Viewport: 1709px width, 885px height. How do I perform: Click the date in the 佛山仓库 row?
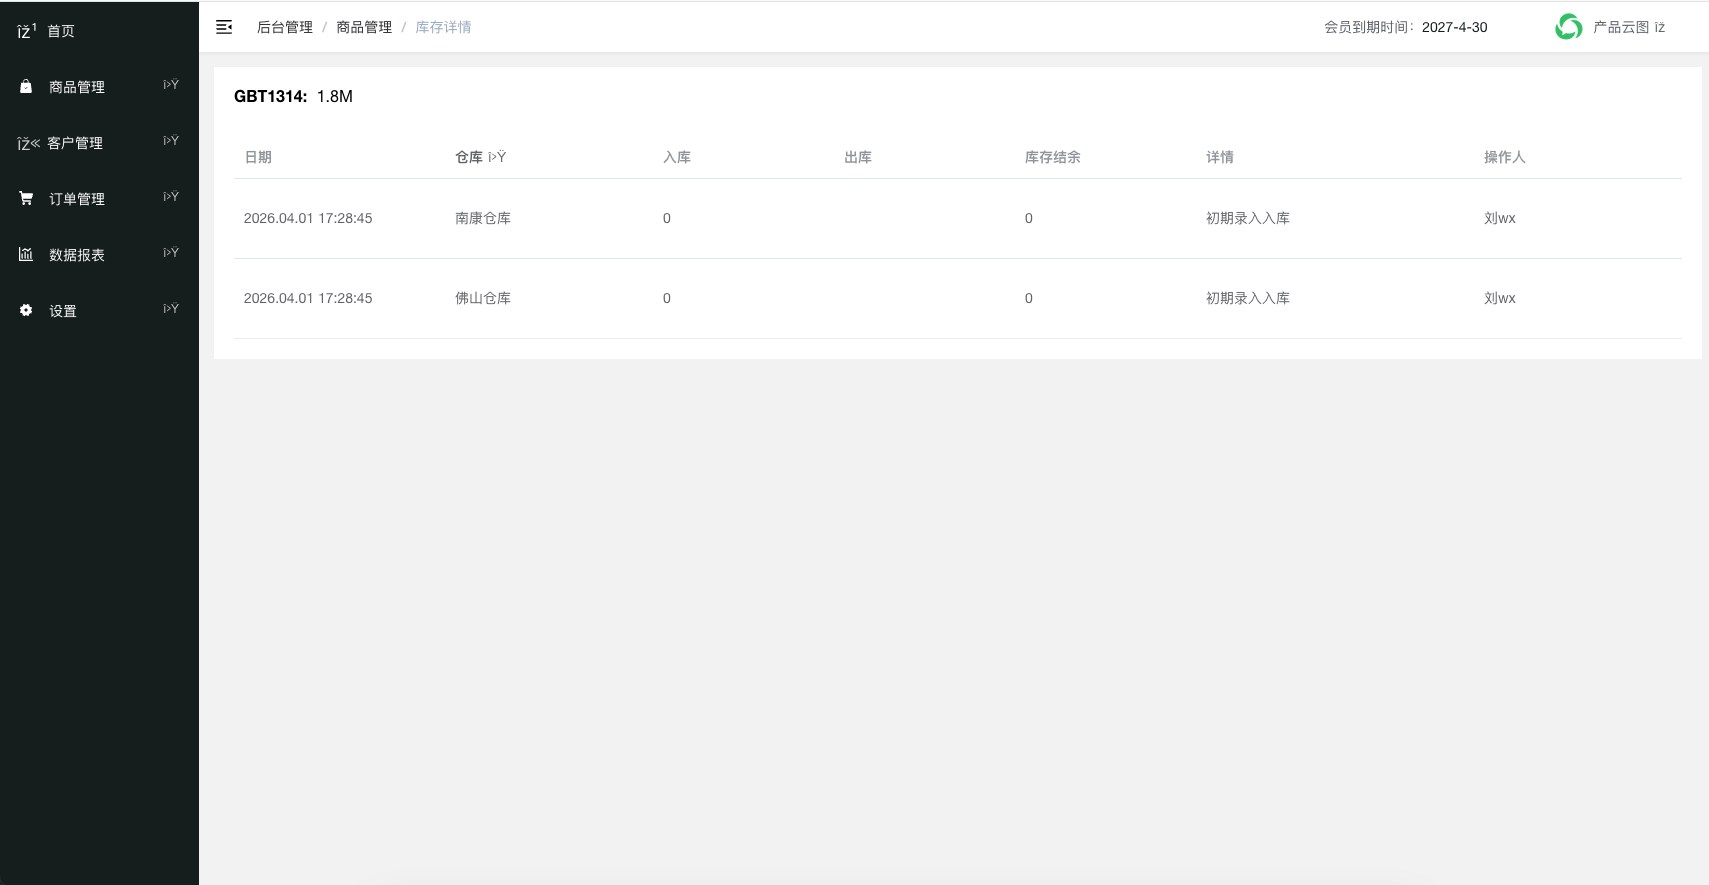coord(308,298)
